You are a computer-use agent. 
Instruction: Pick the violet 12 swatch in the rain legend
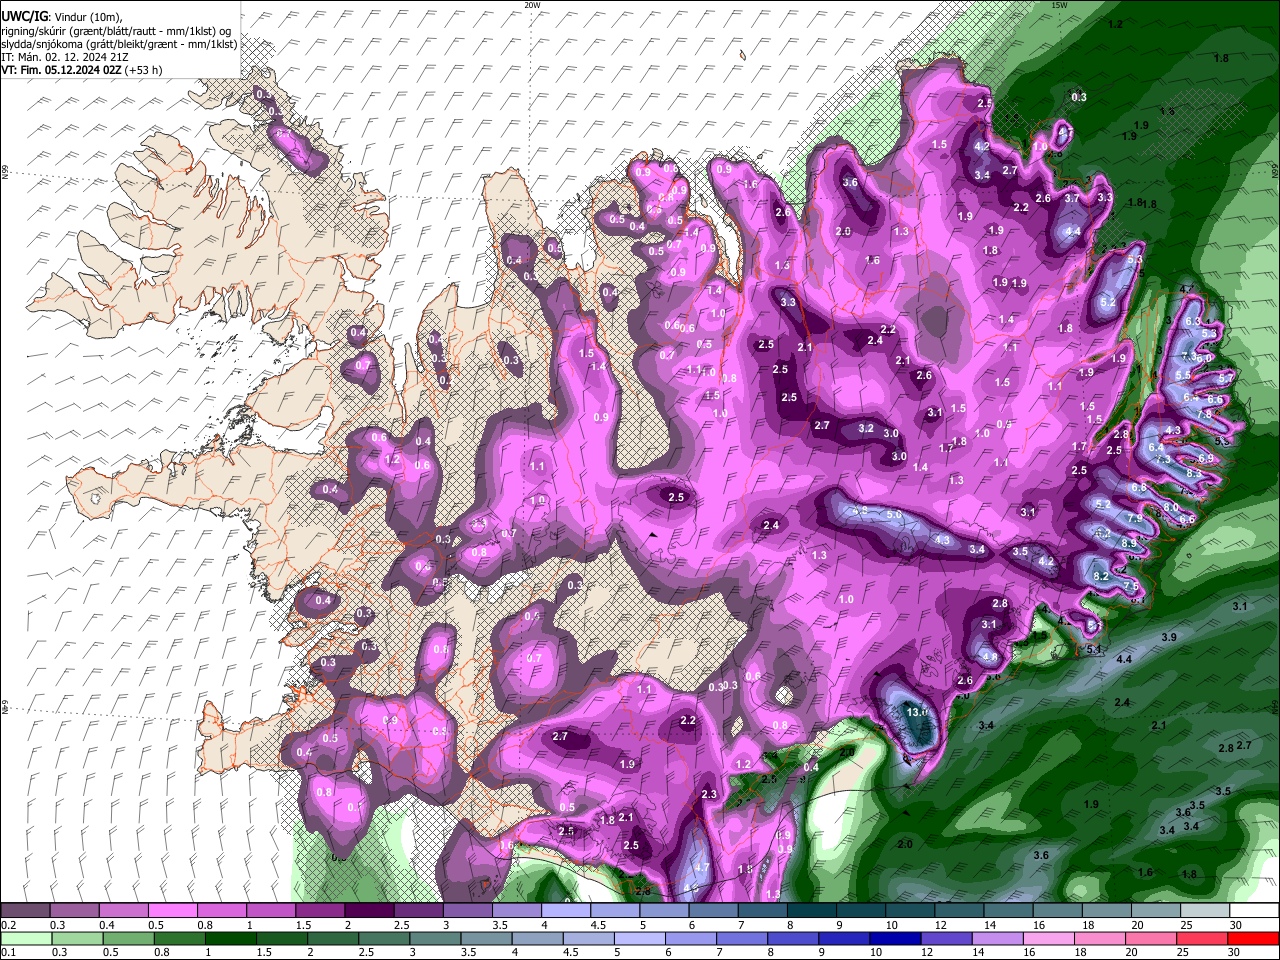coord(948,938)
